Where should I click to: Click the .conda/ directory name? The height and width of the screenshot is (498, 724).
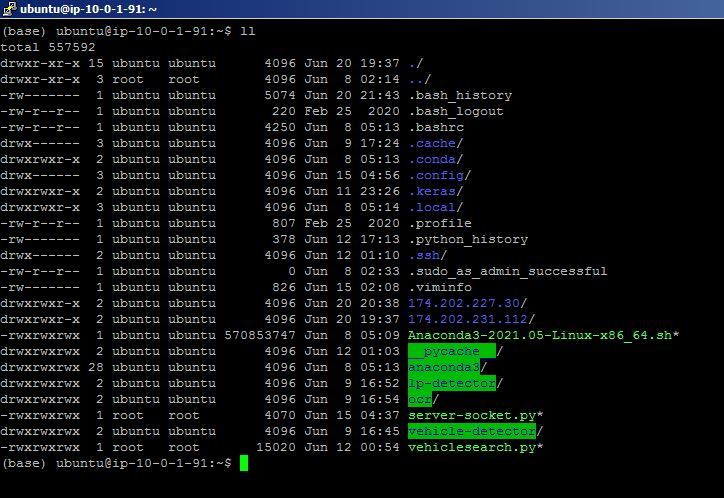[x=435, y=159]
